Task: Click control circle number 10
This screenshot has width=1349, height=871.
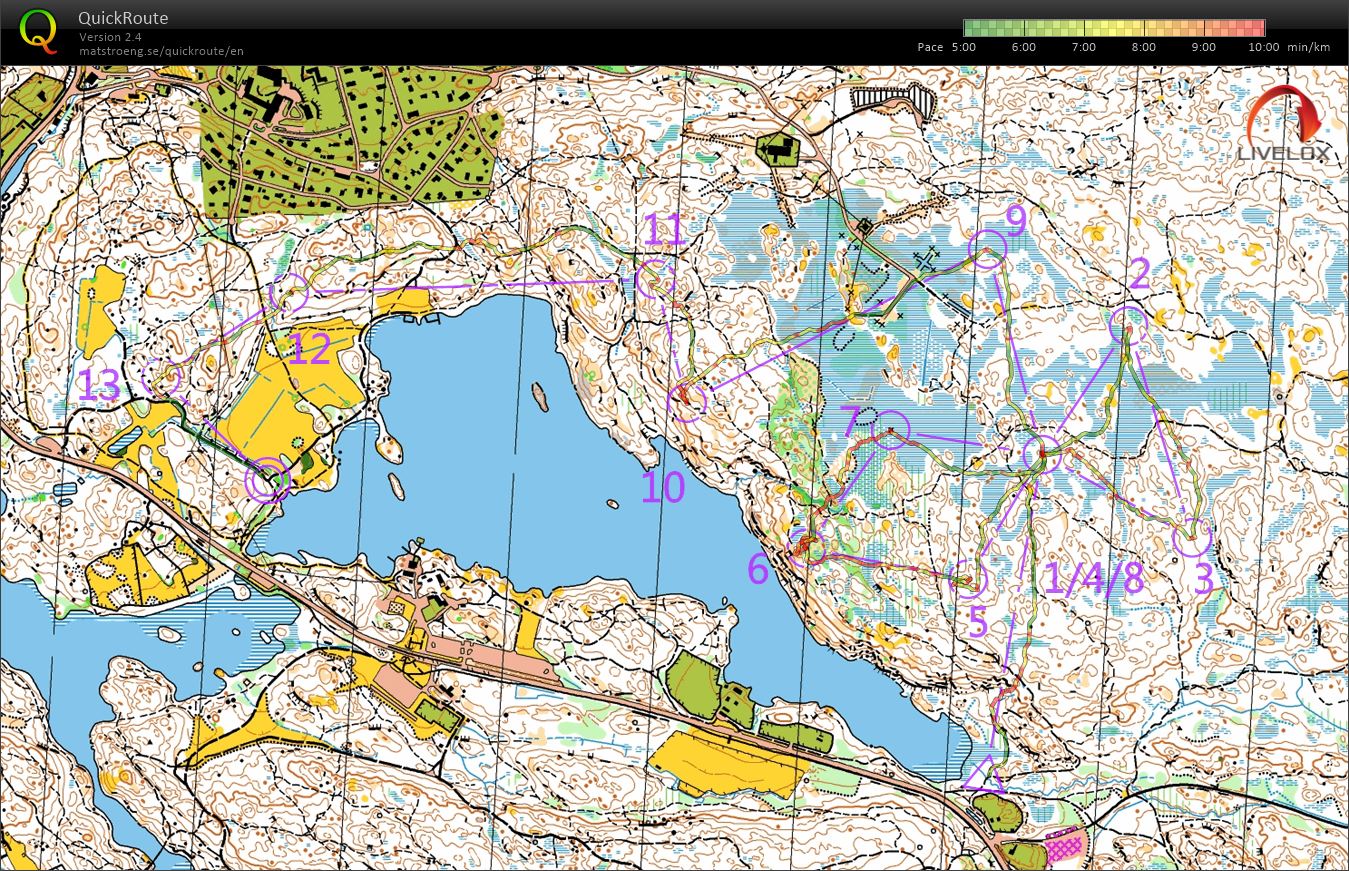Action: click(x=687, y=401)
